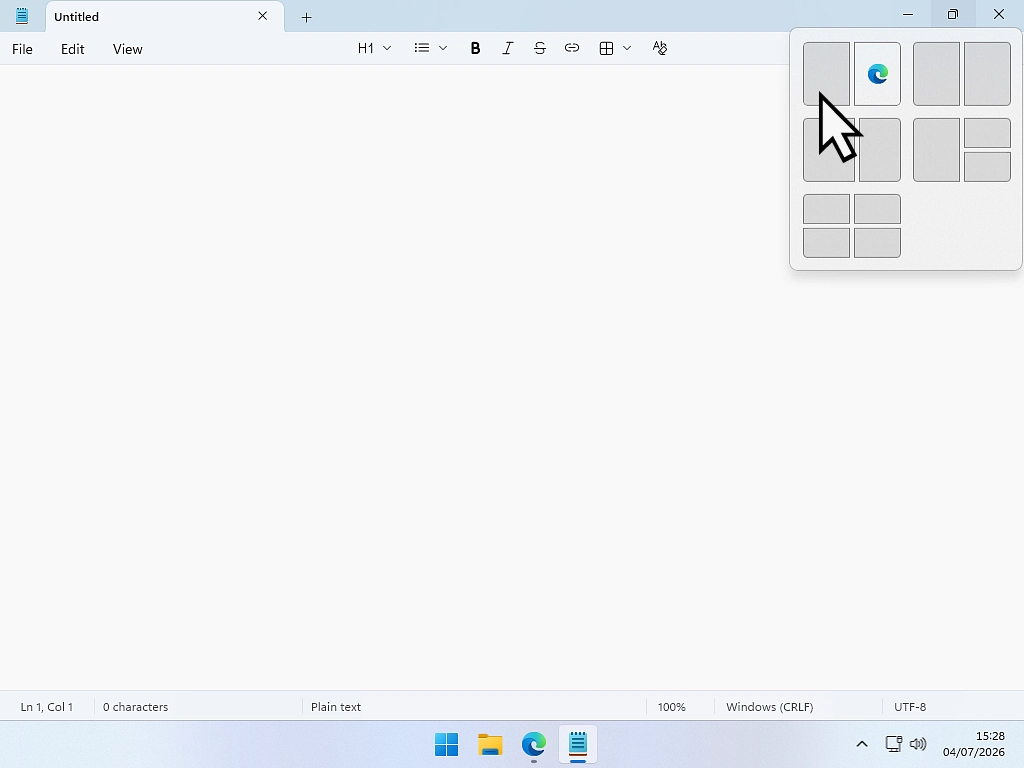
Task: Click the bulleted list icon
Action: (422, 48)
